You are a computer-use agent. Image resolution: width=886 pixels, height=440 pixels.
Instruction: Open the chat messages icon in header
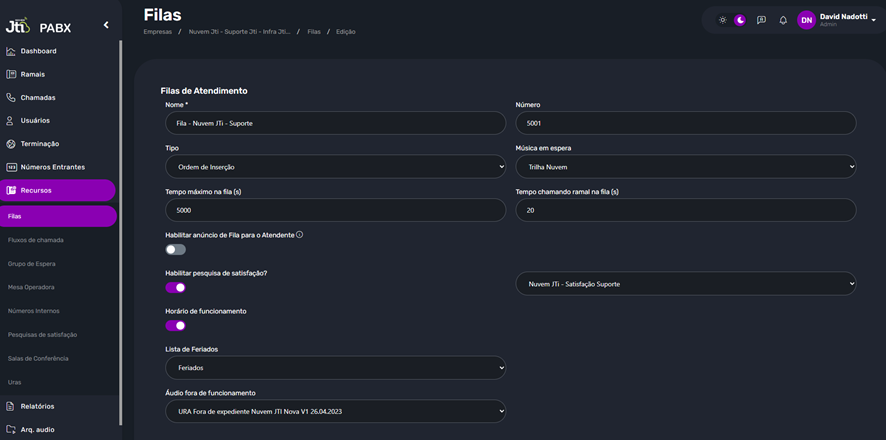pos(761,20)
